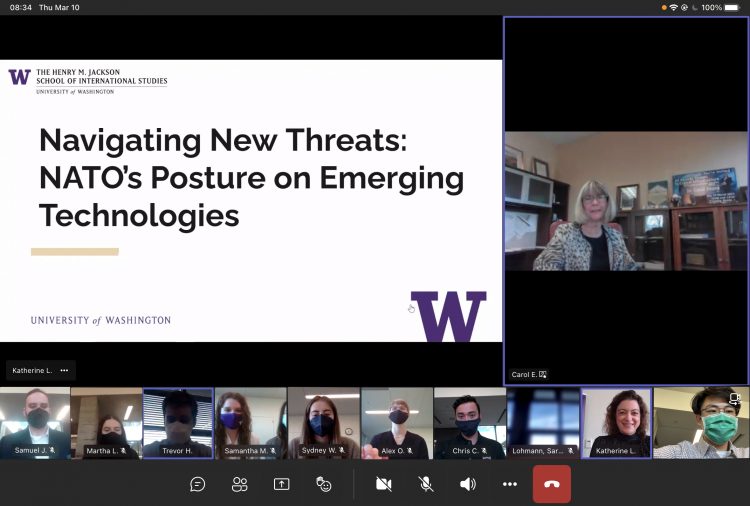This screenshot has height=506, width=750.
Task: Switch camera on the self-view tile
Action: tap(734, 398)
